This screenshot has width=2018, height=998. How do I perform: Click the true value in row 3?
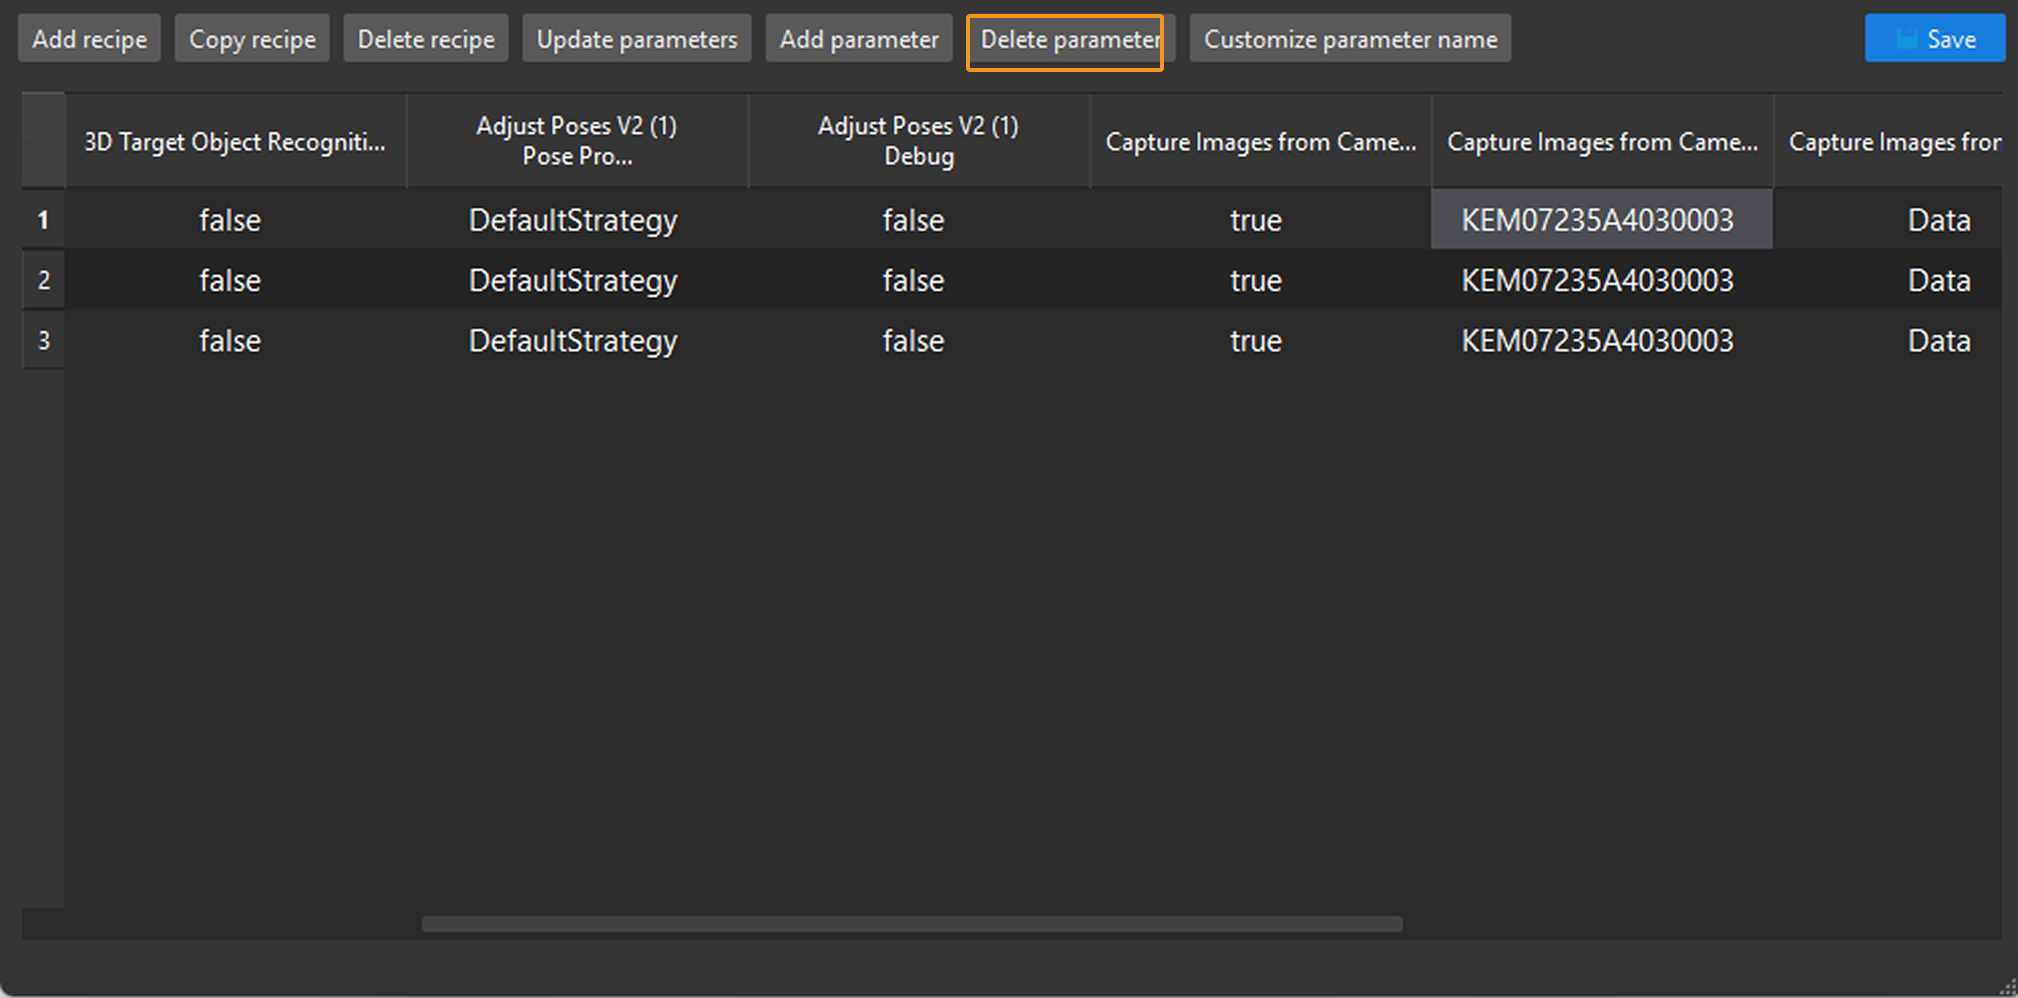tap(1255, 340)
